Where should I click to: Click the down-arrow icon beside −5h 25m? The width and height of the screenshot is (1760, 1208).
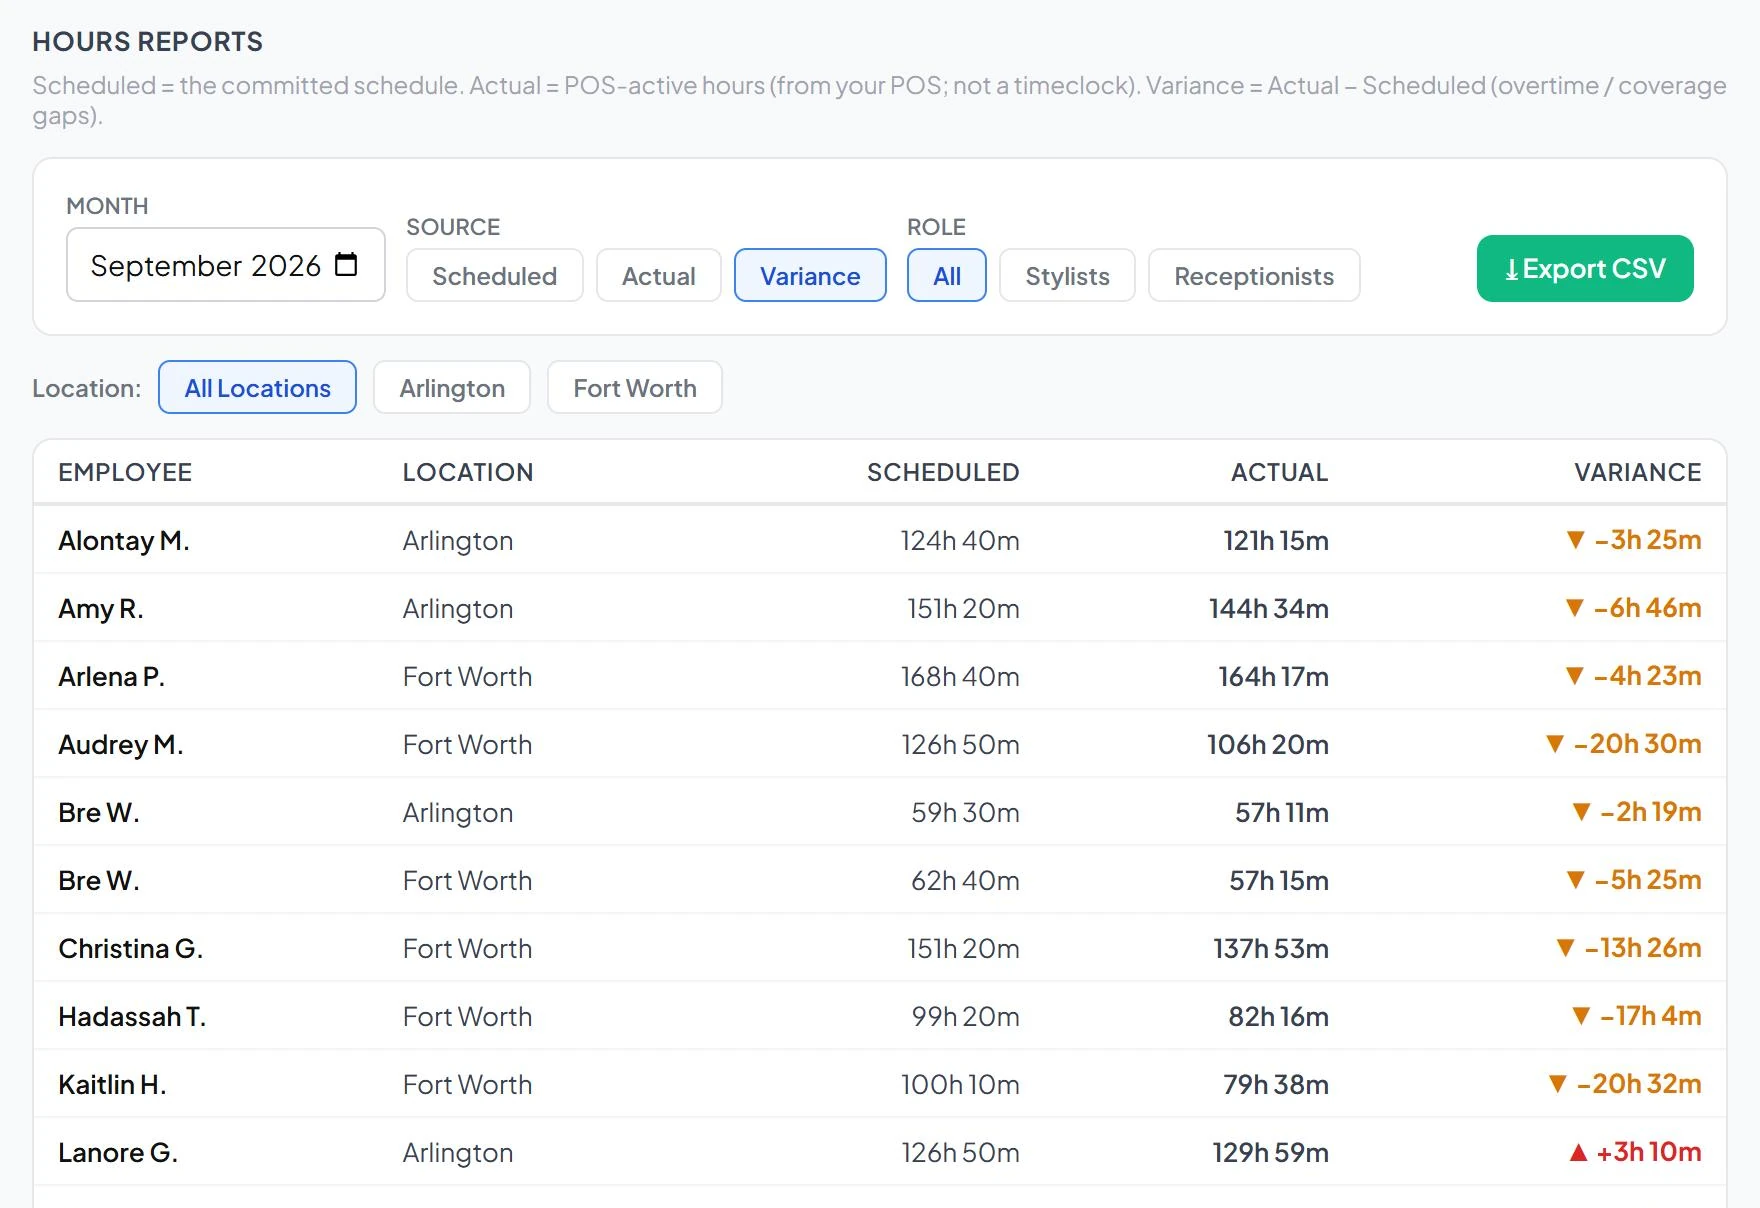point(1575,880)
